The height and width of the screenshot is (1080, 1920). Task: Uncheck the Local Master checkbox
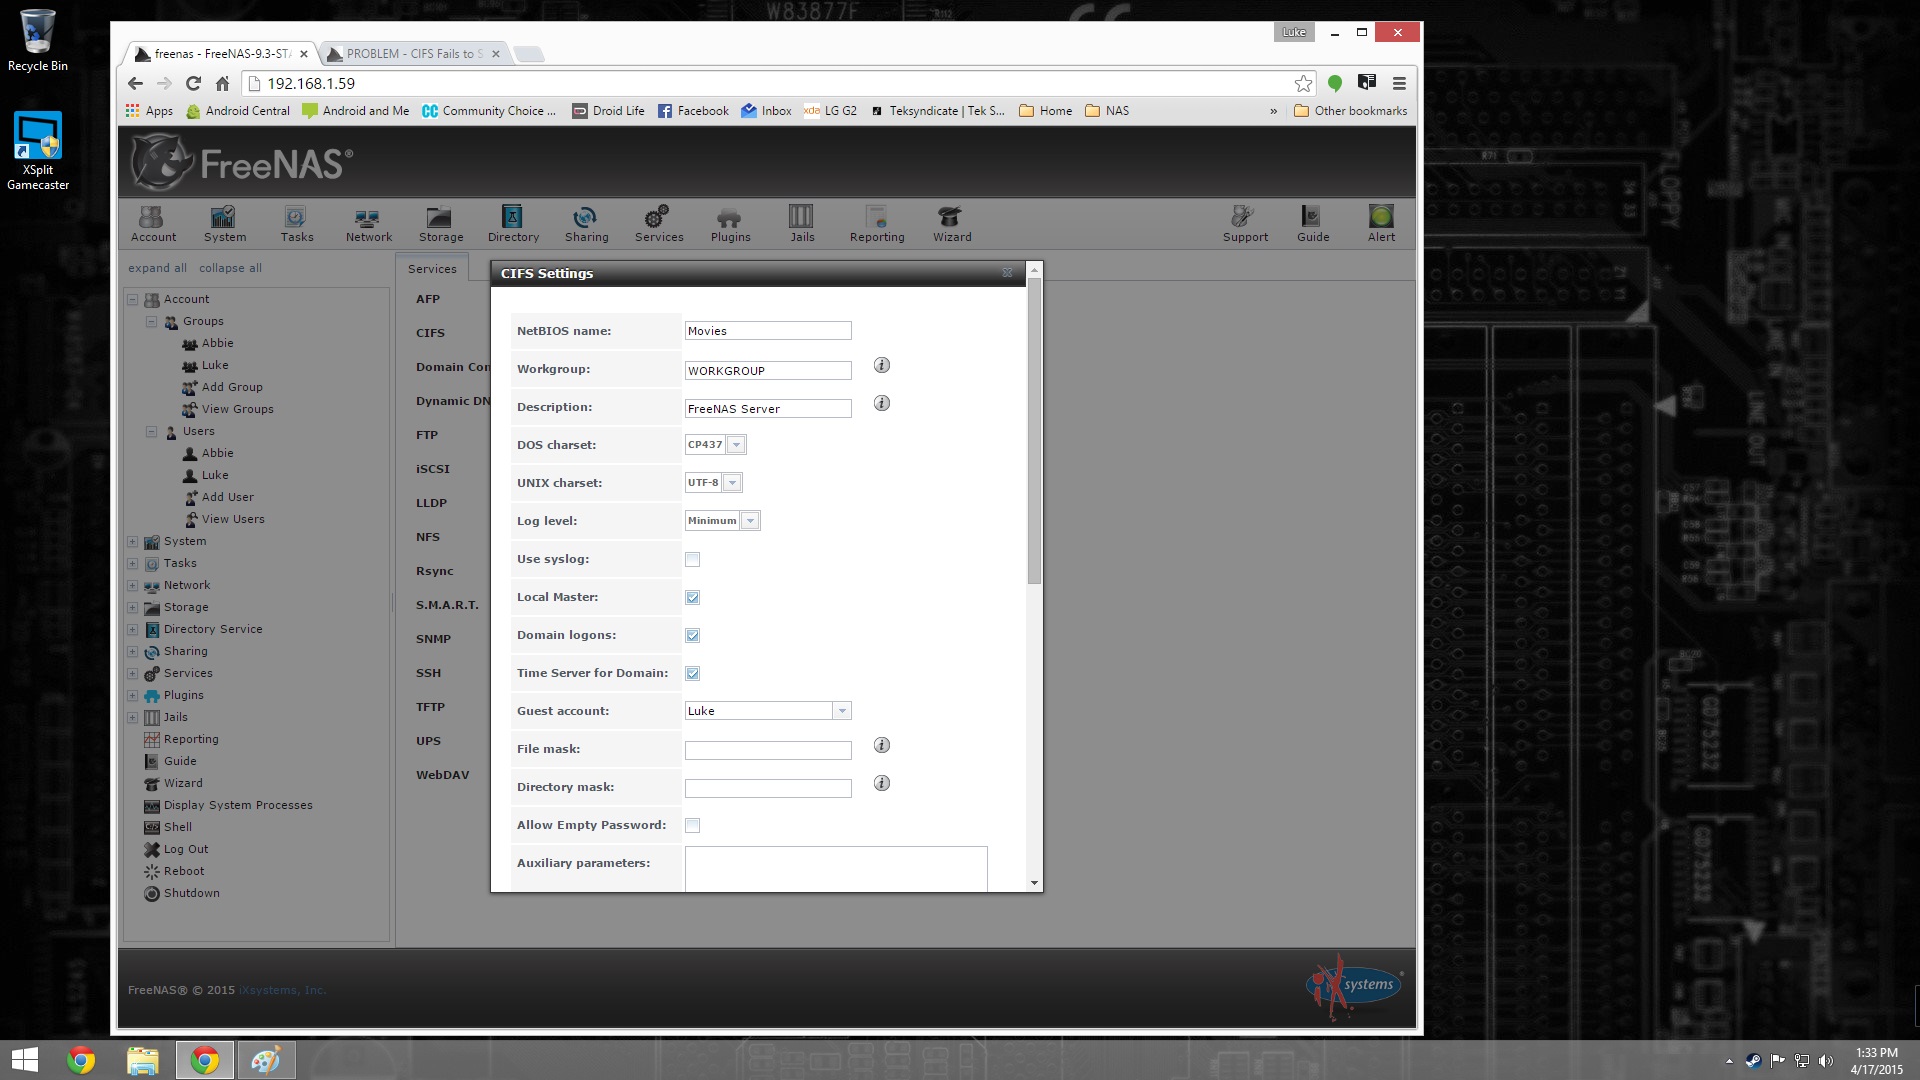click(692, 598)
